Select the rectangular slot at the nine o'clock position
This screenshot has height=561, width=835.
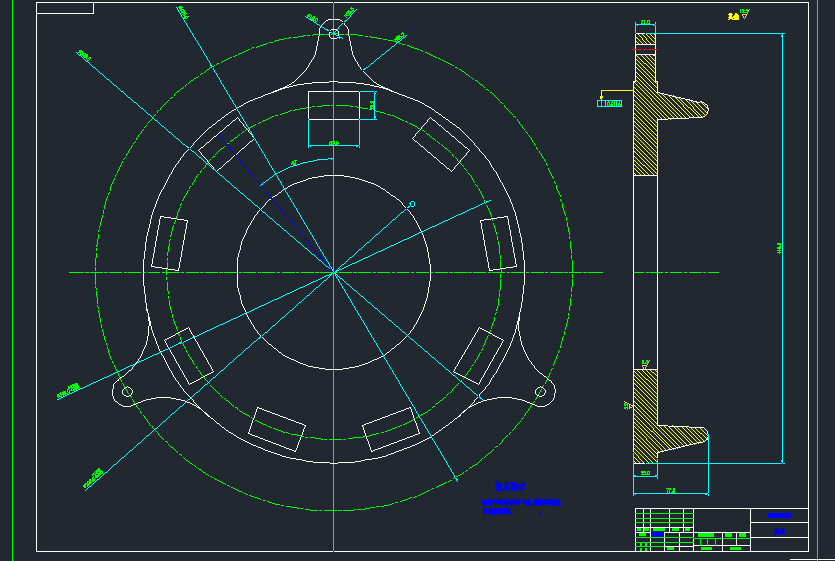point(169,243)
